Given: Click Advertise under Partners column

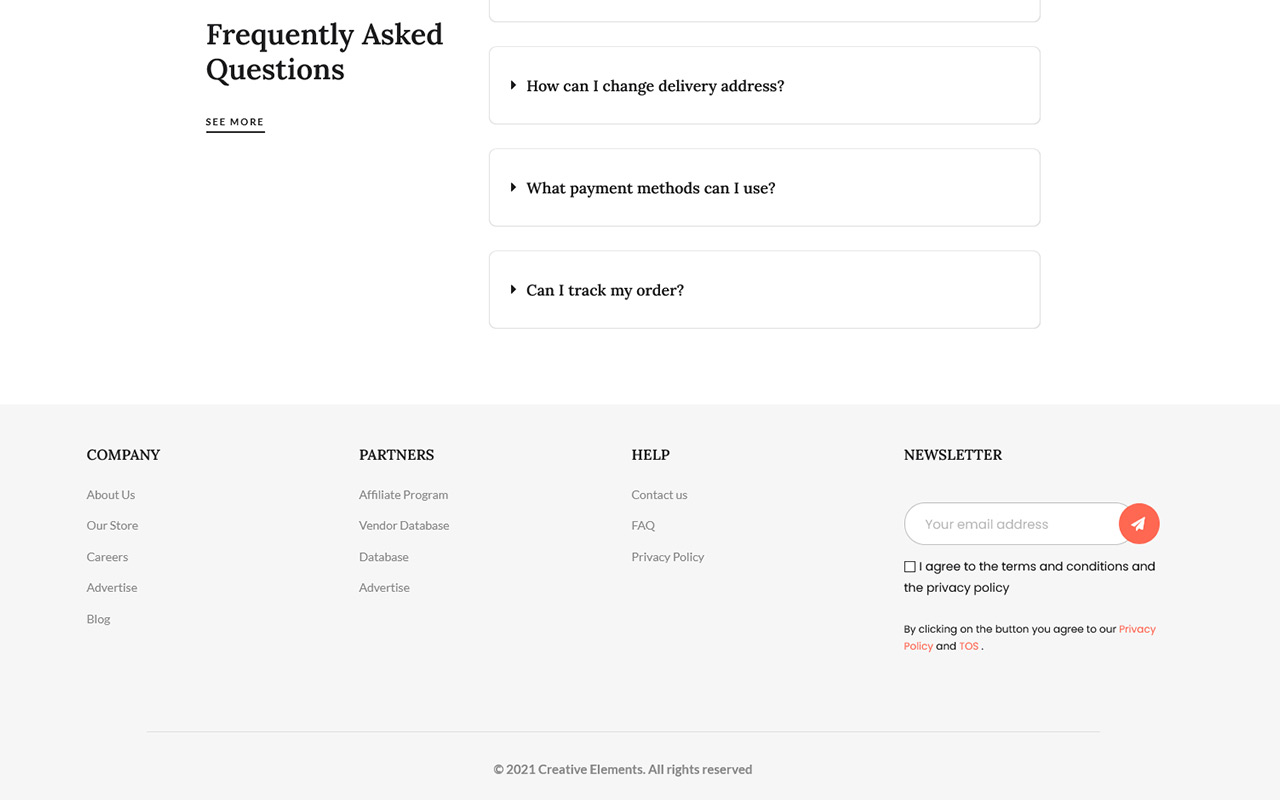Looking at the screenshot, I should [384, 588].
